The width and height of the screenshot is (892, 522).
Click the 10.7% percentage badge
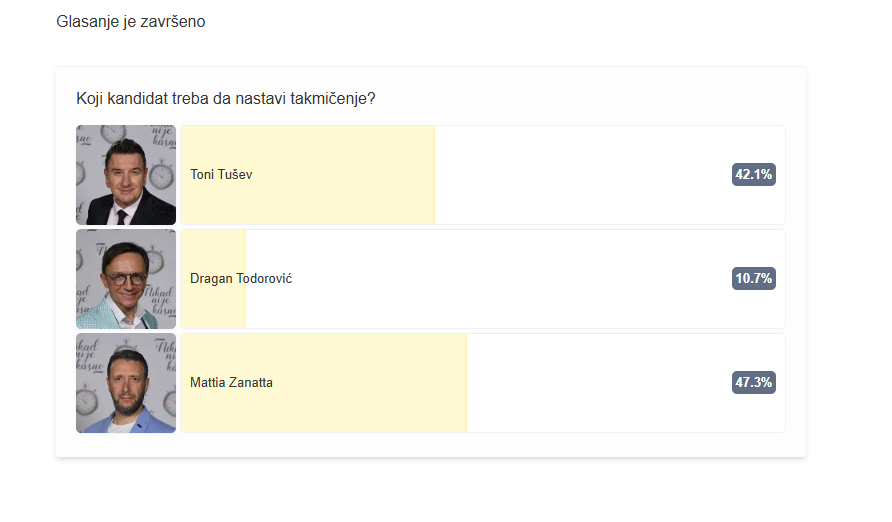click(x=754, y=279)
